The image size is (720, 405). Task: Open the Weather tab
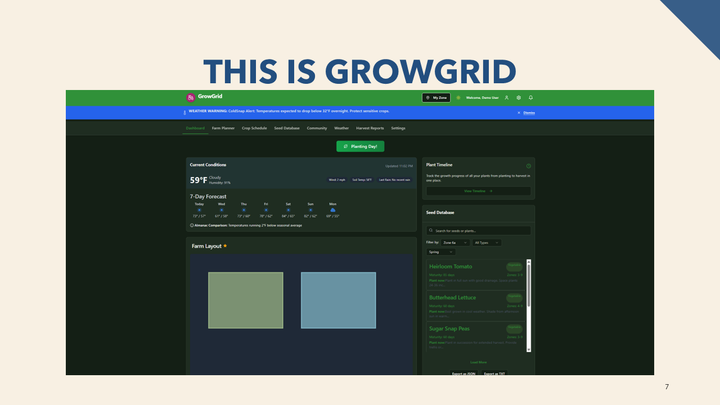coord(342,128)
